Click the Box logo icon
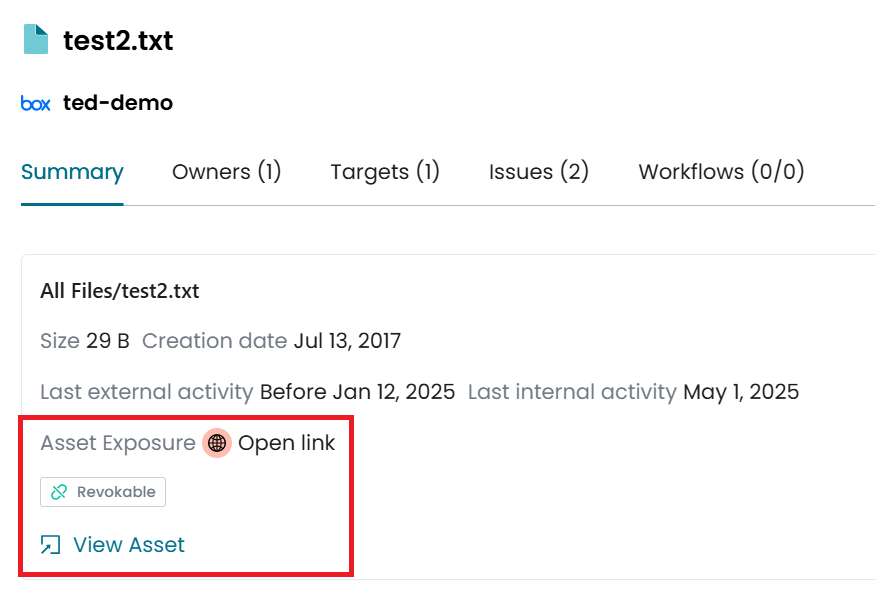Image resolution: width=875 pixels, height=603 pixels. coord(35,103)
